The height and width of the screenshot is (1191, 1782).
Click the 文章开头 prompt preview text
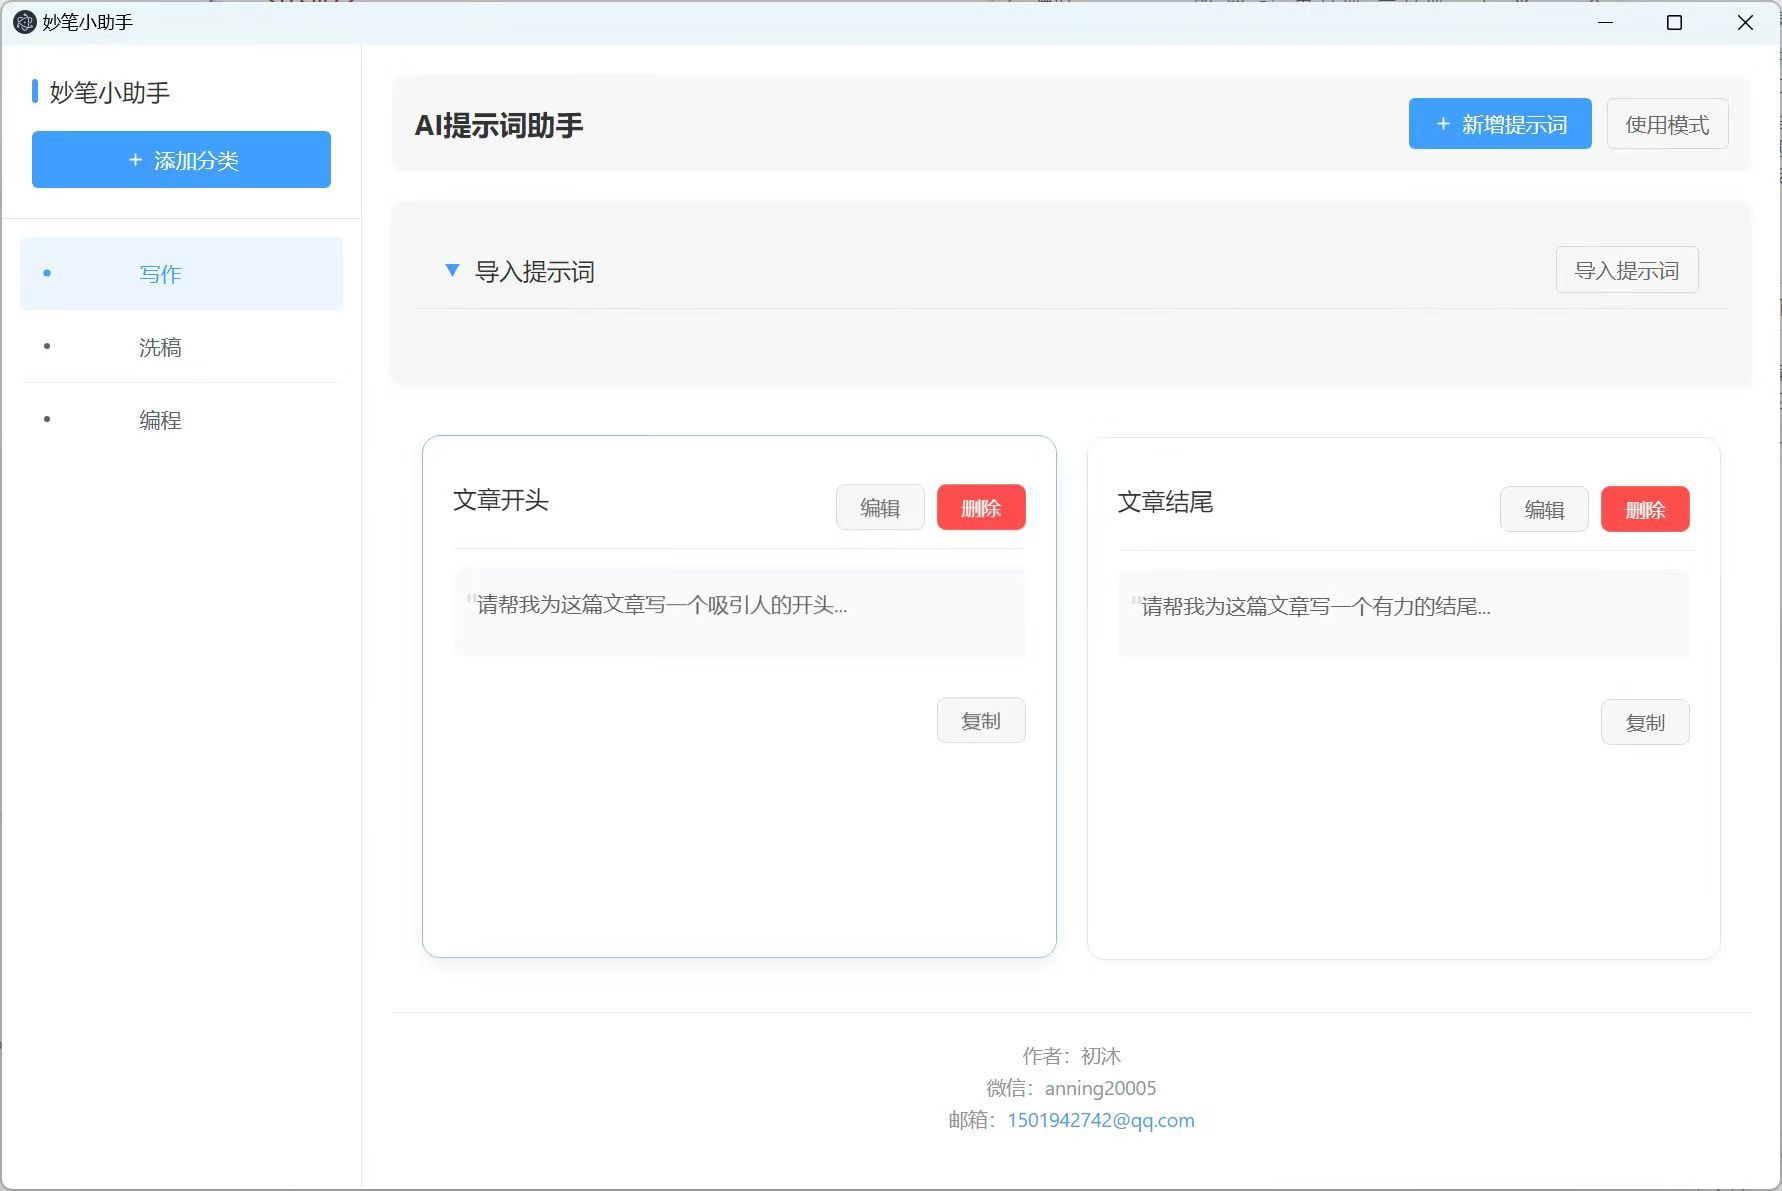click(x=661, y=605)
